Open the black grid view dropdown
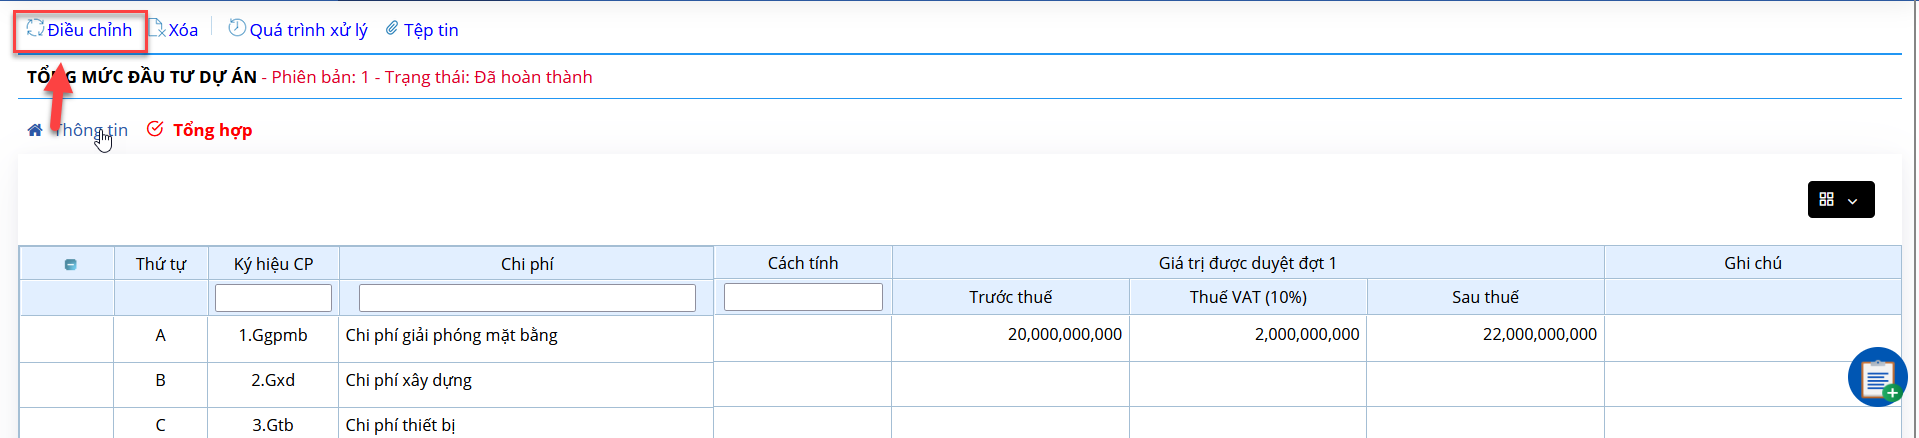 tap(1840, 199)
